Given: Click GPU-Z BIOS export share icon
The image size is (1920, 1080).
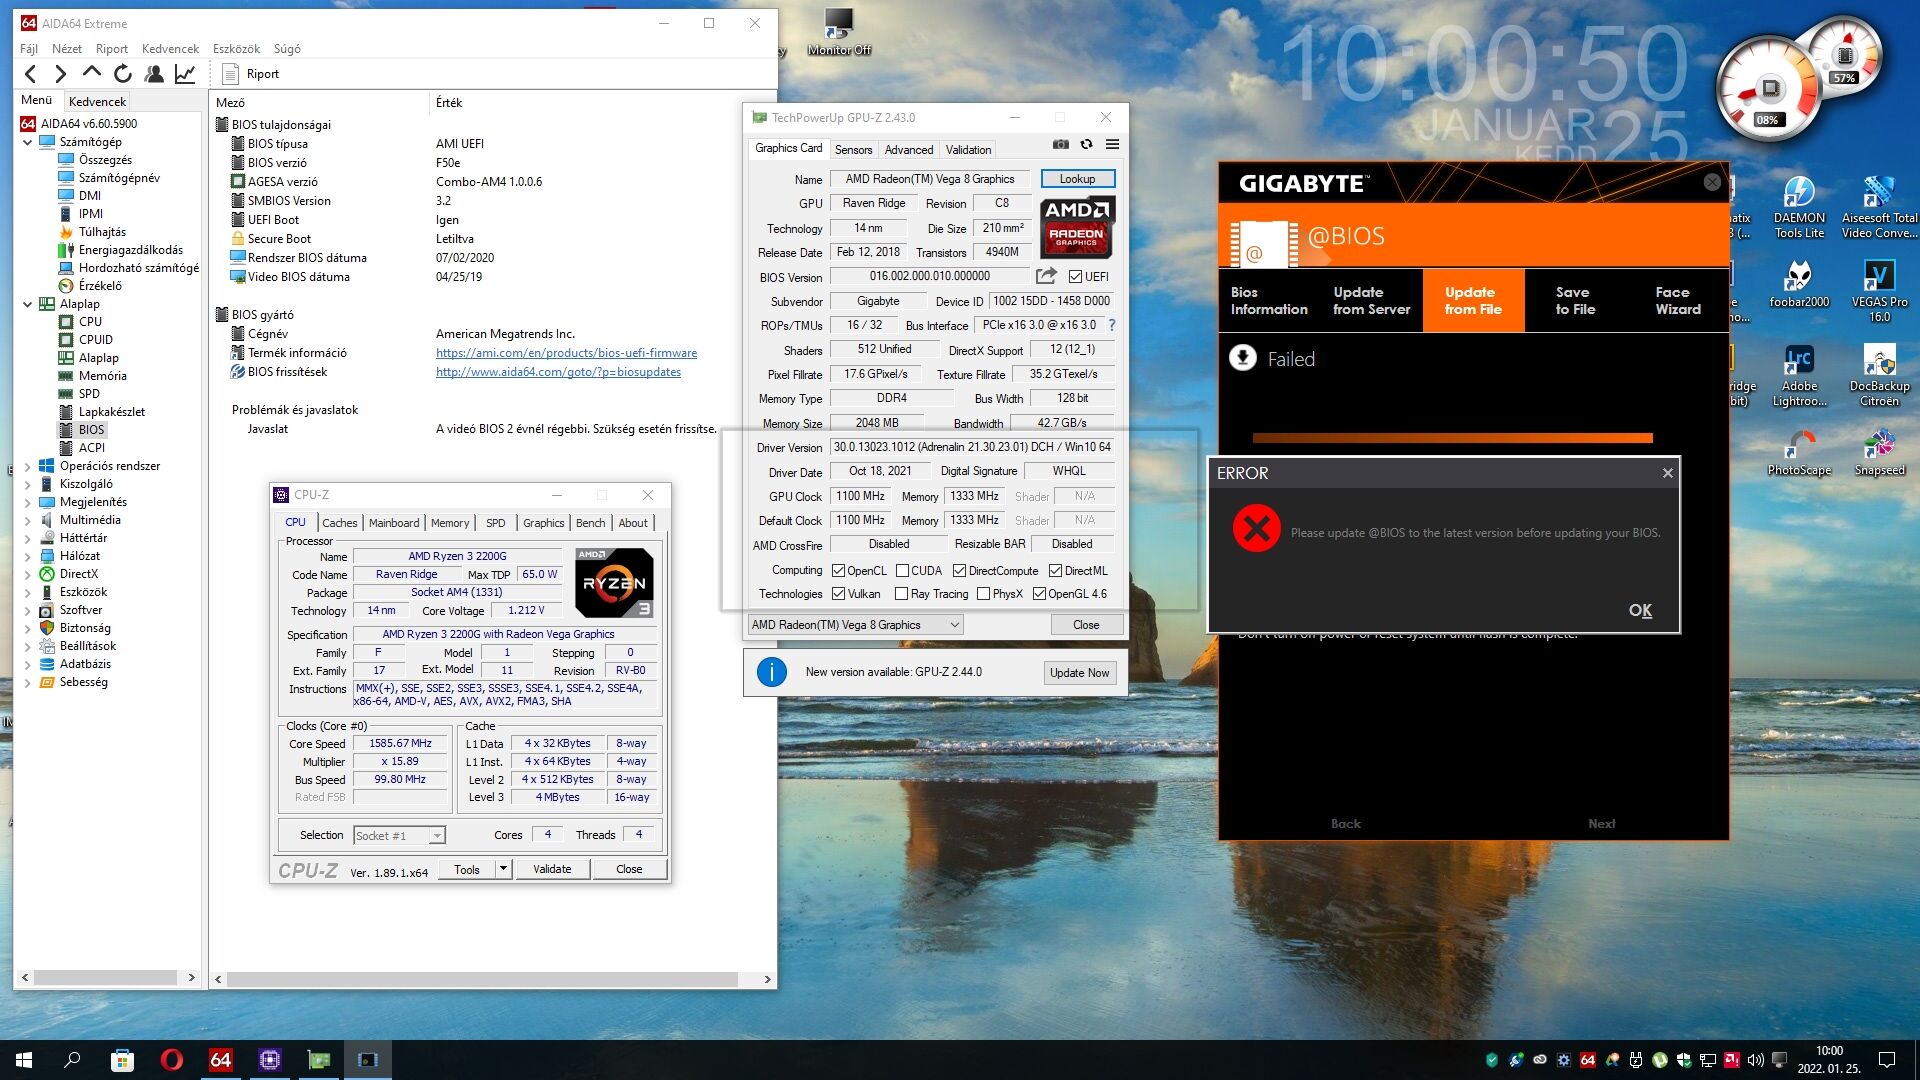Looking at the screenshot, I should 1046,276.
